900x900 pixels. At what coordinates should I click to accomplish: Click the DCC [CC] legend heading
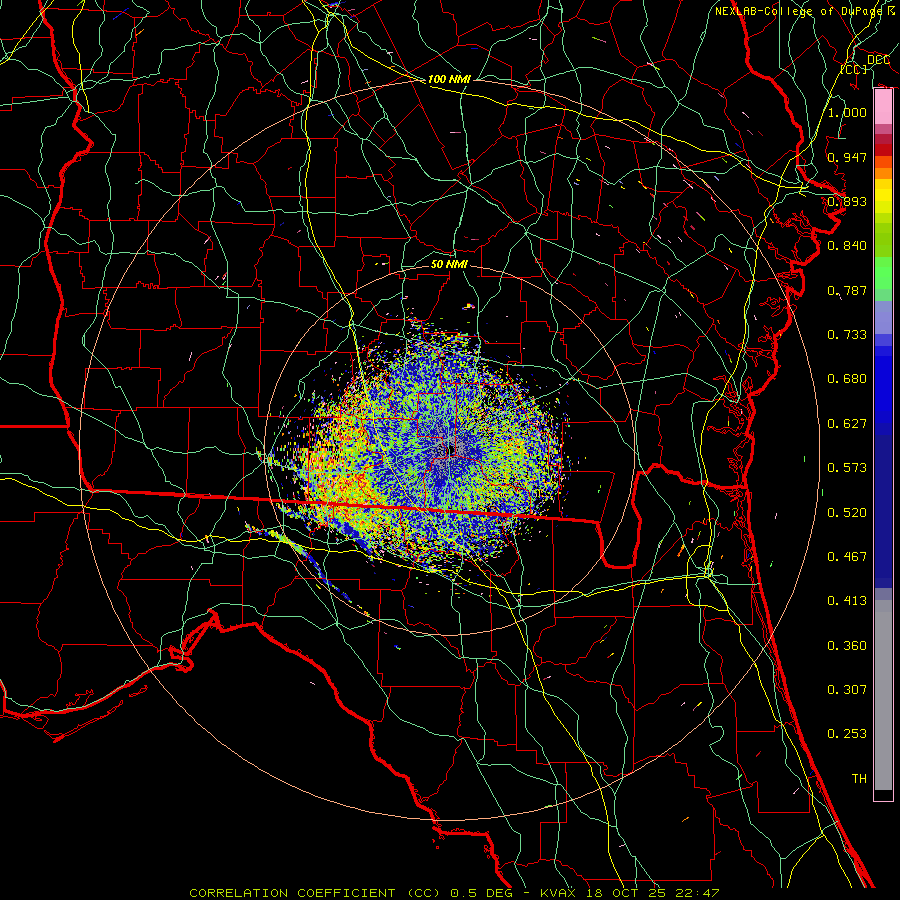(x=864, y=64)
